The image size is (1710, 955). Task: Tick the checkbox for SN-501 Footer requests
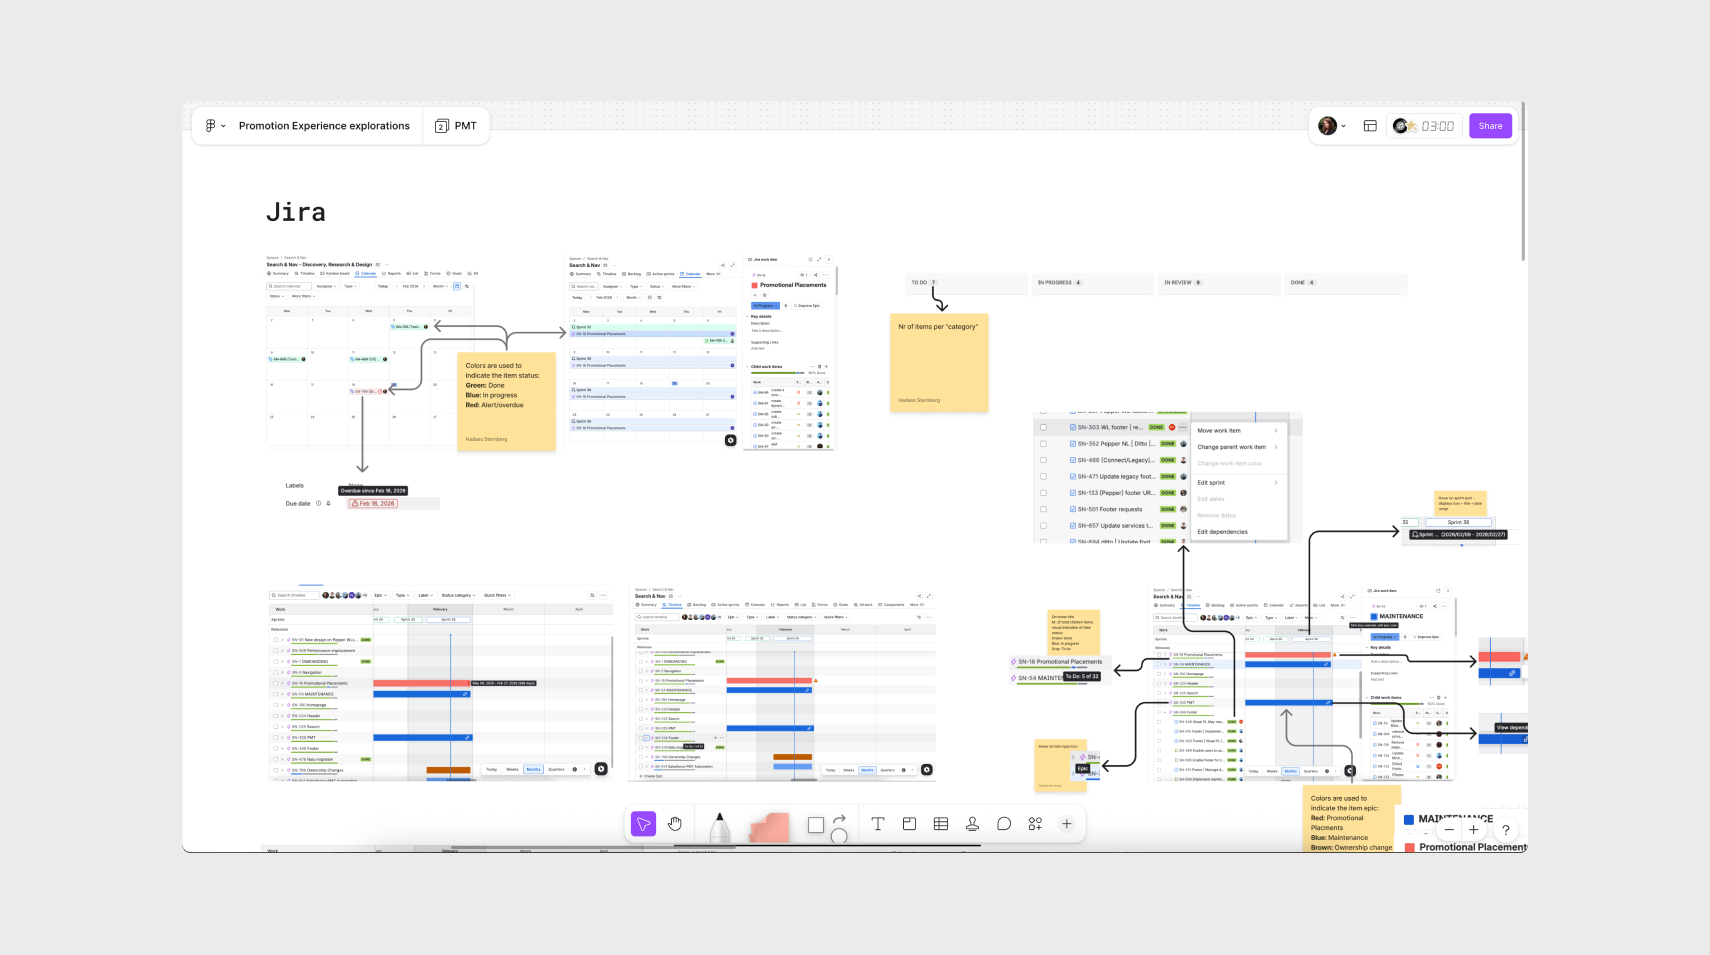1043,509
